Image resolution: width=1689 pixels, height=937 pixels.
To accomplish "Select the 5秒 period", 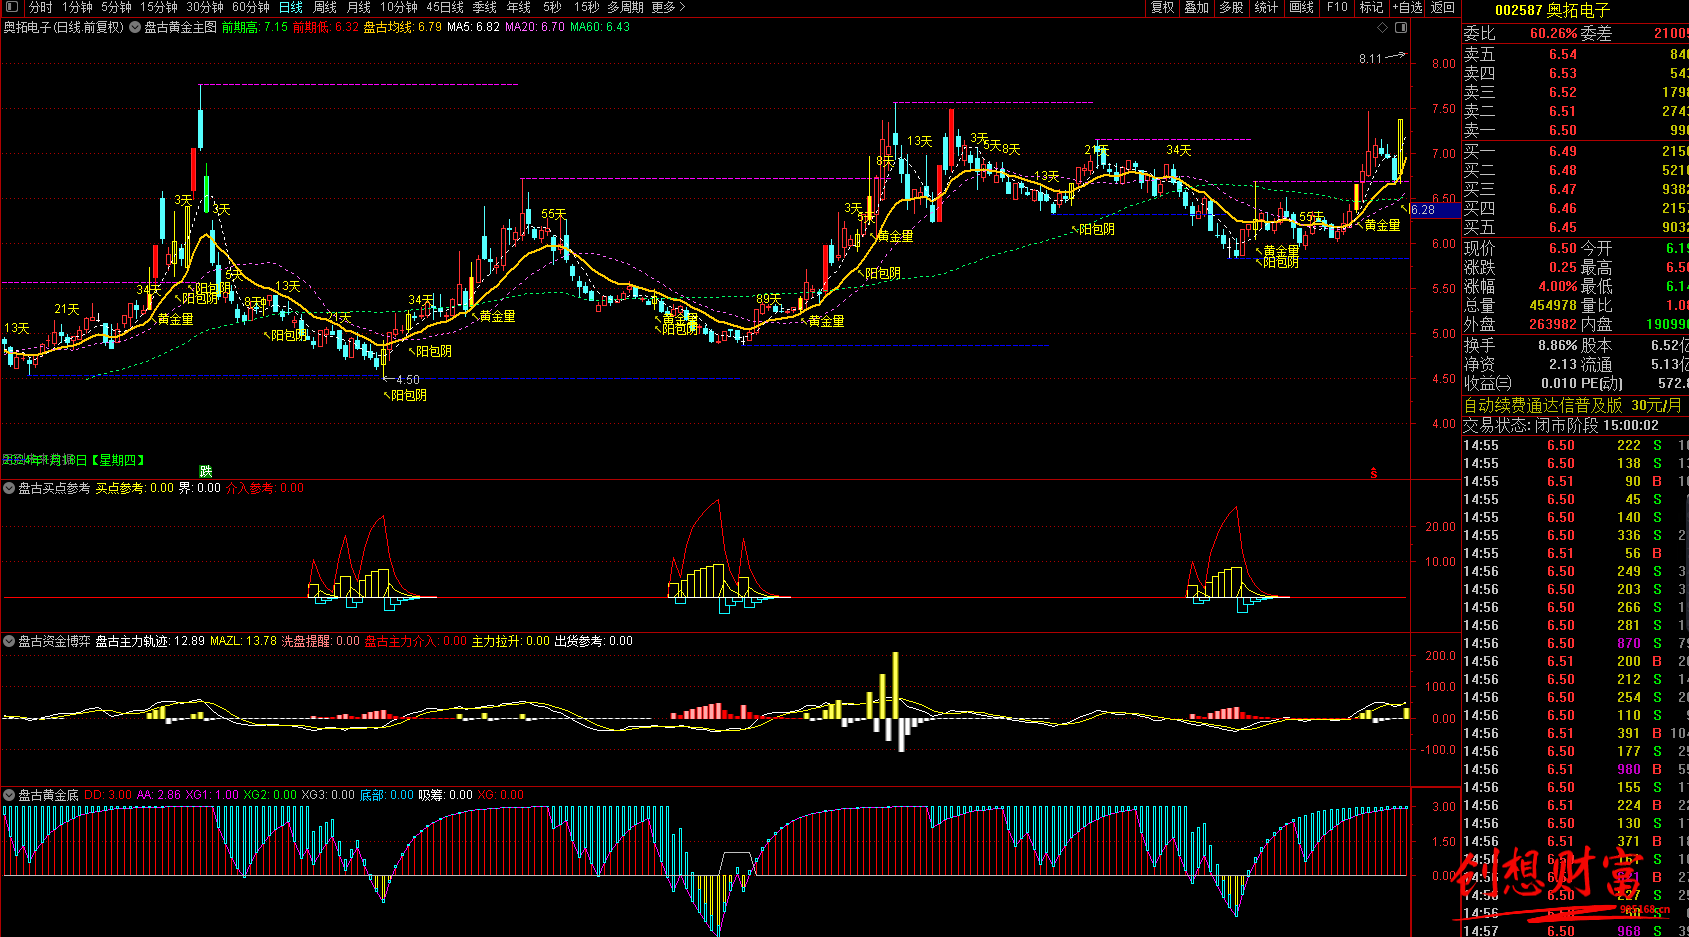I will click(x=552, y=7).
